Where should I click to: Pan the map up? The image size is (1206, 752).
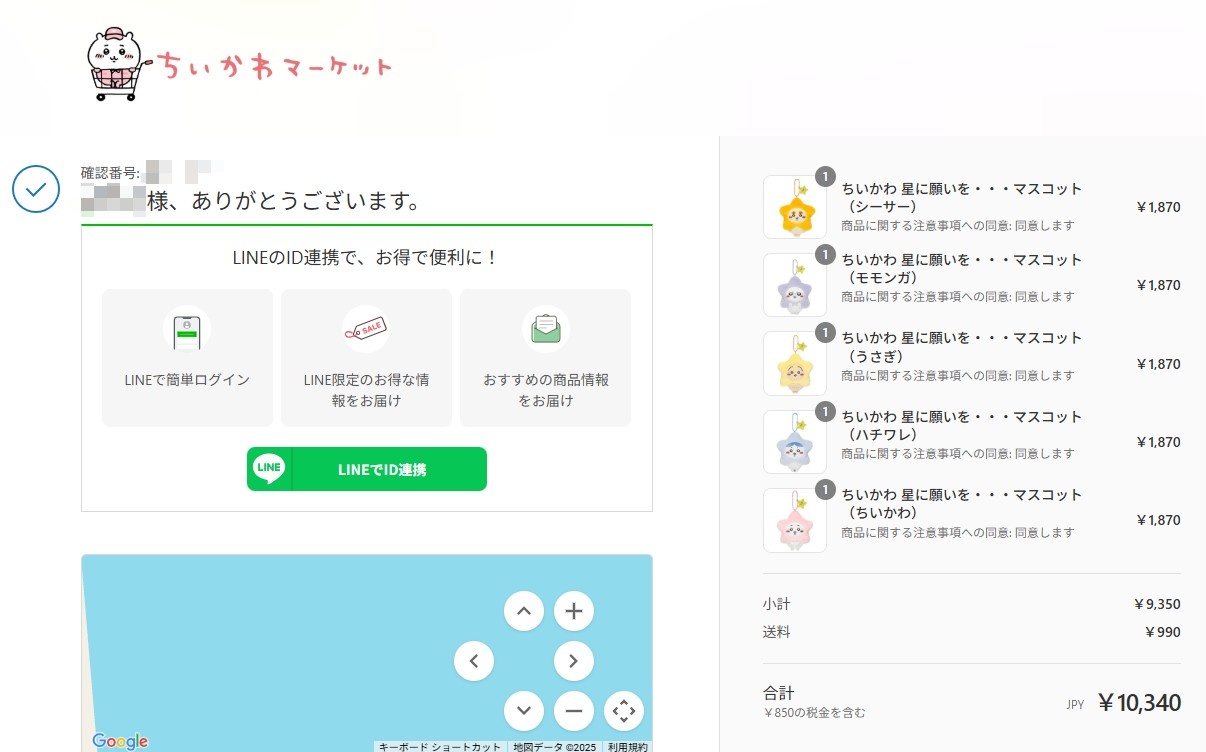tap(524, 611)
